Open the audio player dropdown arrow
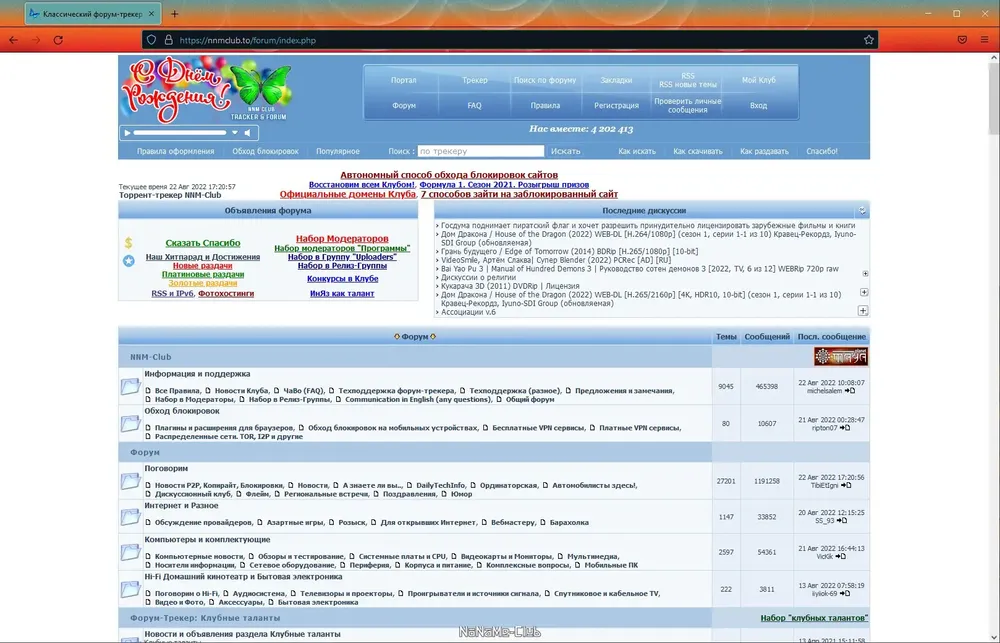 (235, 133)
